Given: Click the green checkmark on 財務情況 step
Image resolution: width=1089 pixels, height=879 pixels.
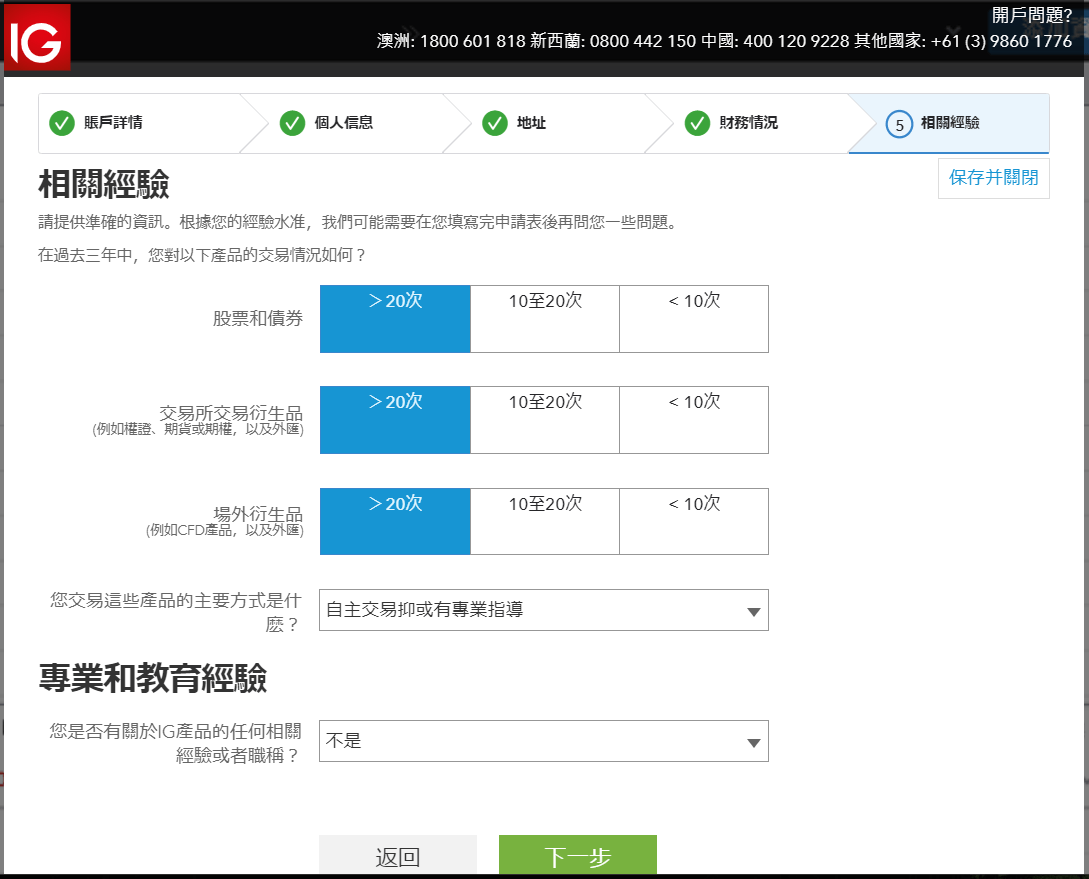Looking at the screenshot, I should [x=697, y=123].
